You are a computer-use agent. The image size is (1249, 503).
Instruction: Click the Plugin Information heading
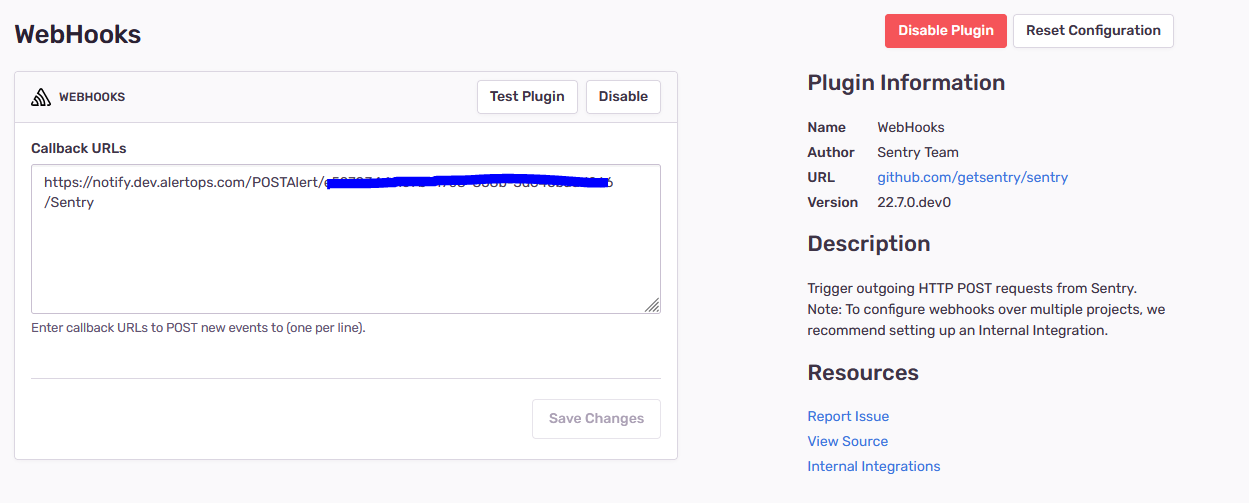click(906, 83)
